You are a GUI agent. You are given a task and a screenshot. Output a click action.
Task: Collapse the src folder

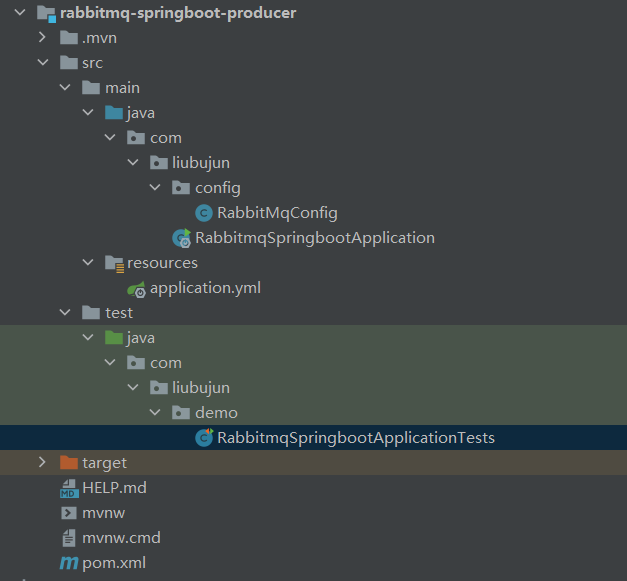click(43, 63)
